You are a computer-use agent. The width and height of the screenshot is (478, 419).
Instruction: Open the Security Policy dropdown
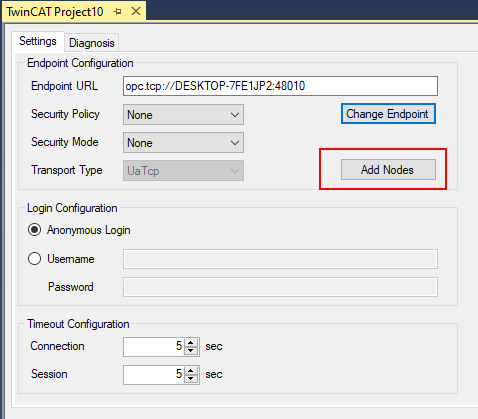coord(183,115)
